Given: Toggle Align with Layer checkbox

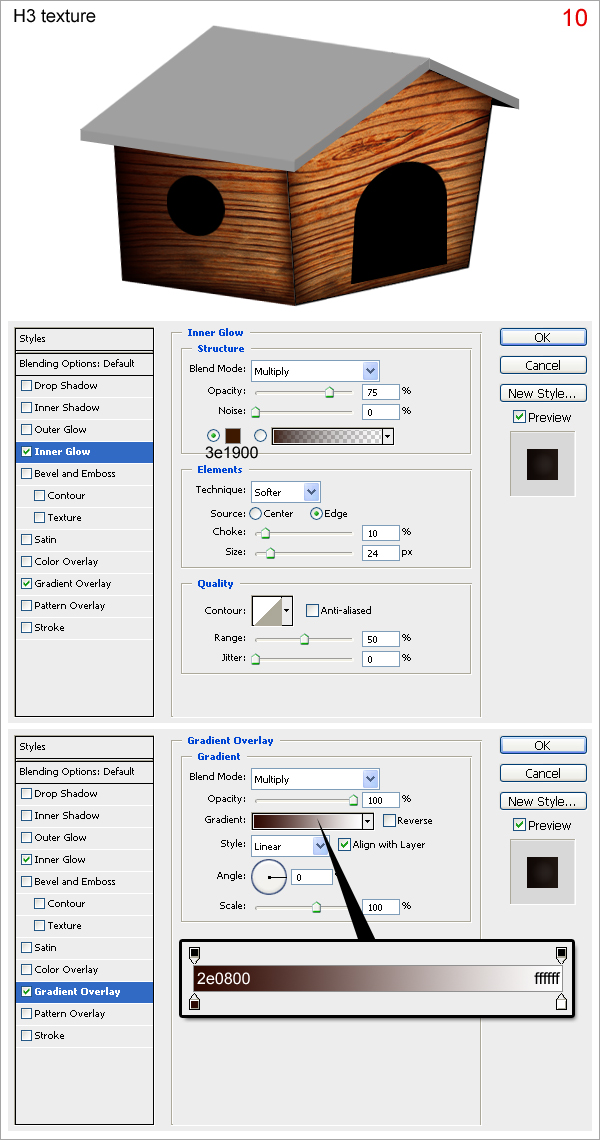Looking at the screenshot, I should click(x=345, y=844).
